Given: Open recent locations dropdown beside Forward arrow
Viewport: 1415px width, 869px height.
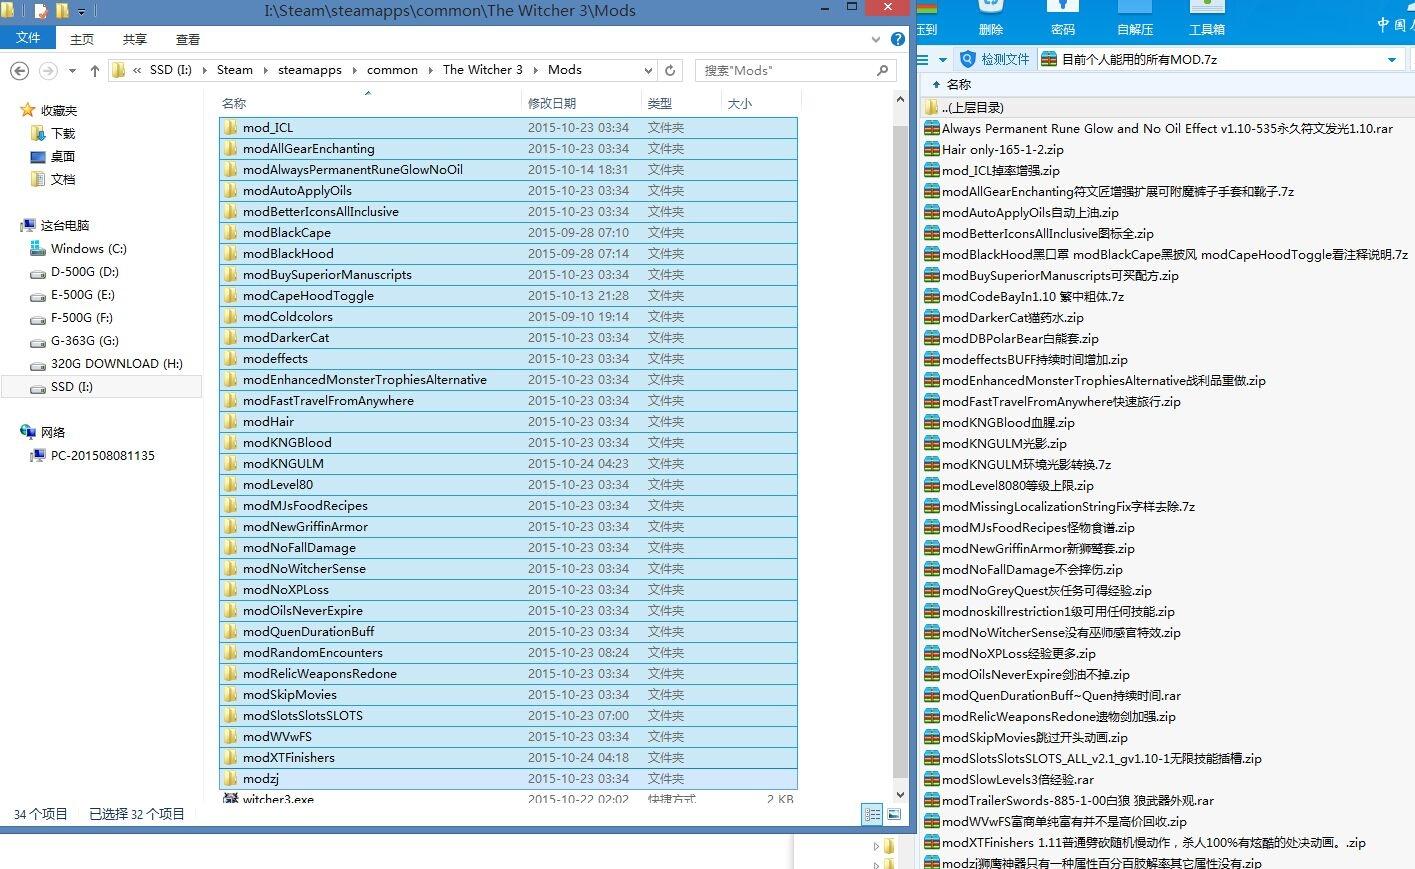Looking at the screenshot, I should point(72,71).
